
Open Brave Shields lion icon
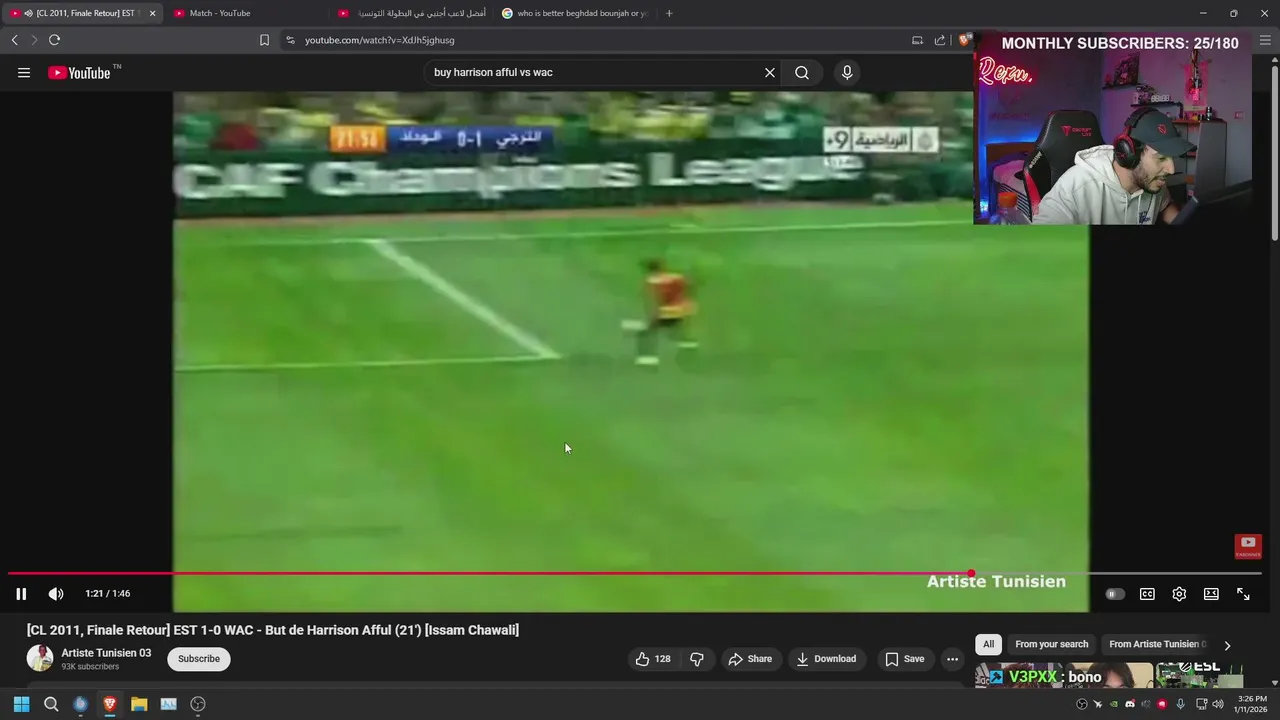tap(964, 40)
